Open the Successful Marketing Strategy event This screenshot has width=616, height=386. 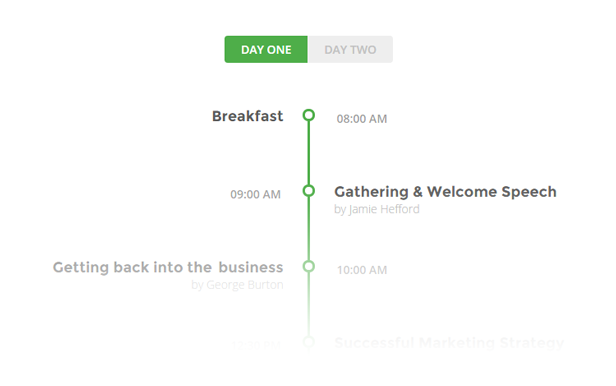pos(449,343)
